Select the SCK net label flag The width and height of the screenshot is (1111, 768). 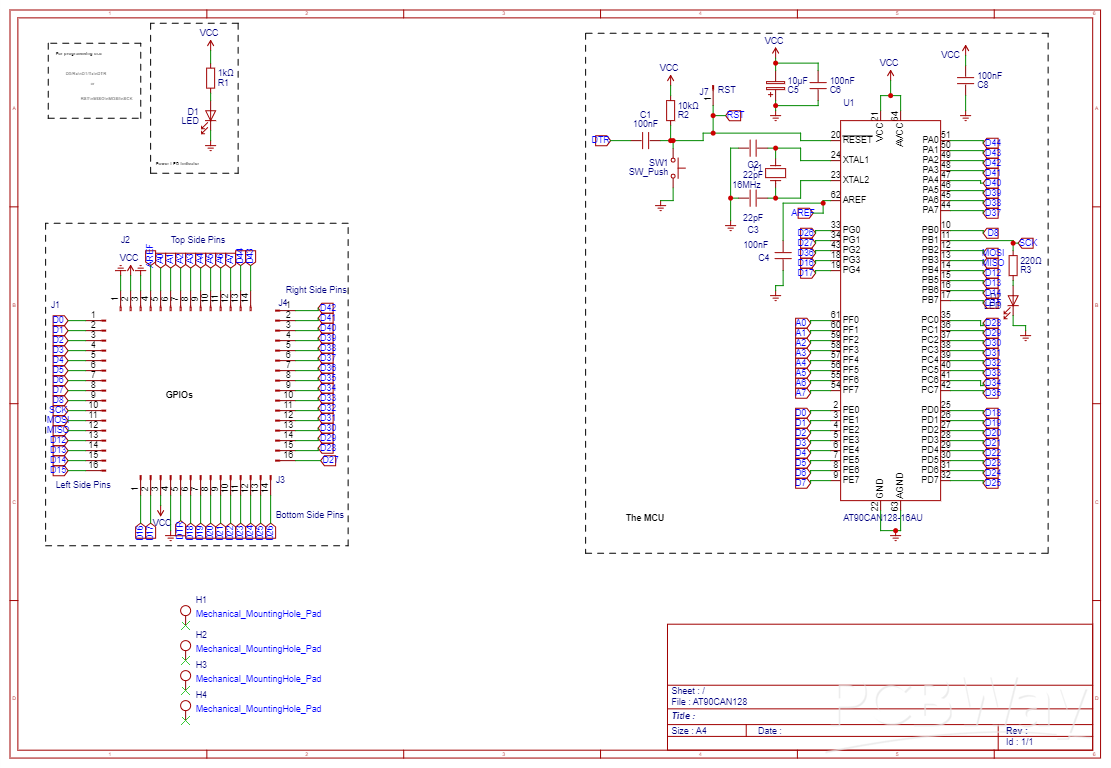point(1027,242)
